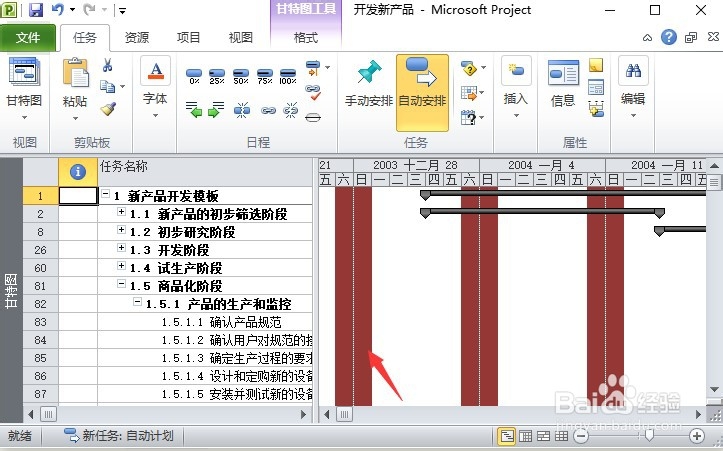Image resolution: width=723 pixels, height=451 pixels.
Task: Open Quick Access Toolbar customize dropdown
Action: [x=122, y=10]
